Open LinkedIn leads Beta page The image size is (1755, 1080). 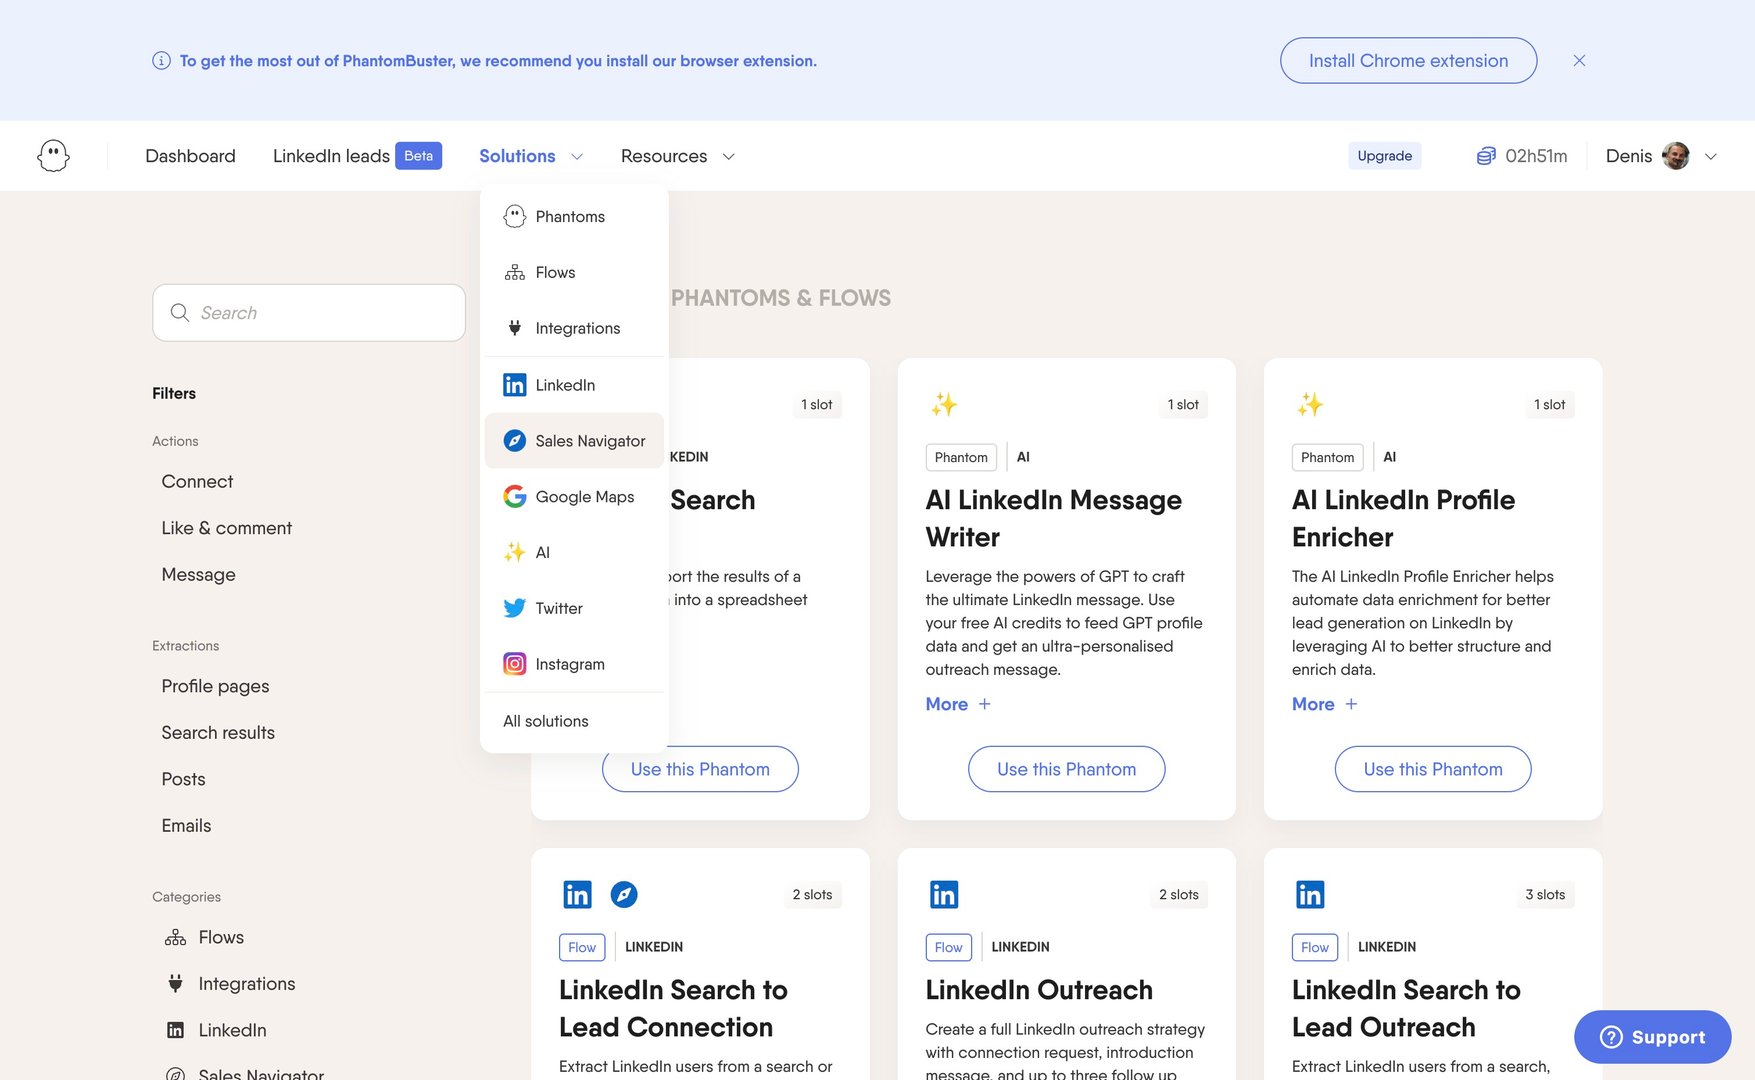[x=357, y=156]
